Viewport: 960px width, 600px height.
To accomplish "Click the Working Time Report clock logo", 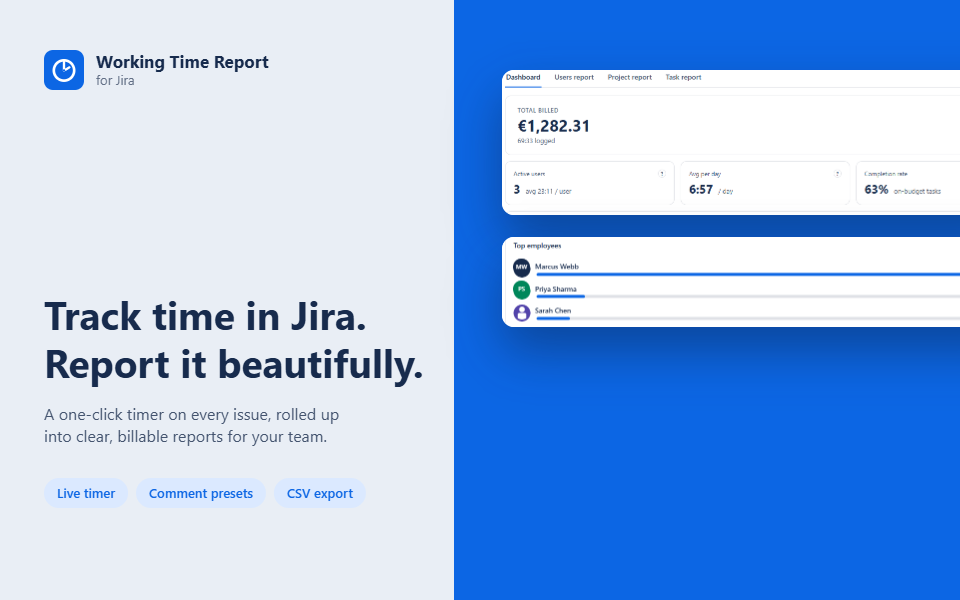I will [x=64, y=70].
